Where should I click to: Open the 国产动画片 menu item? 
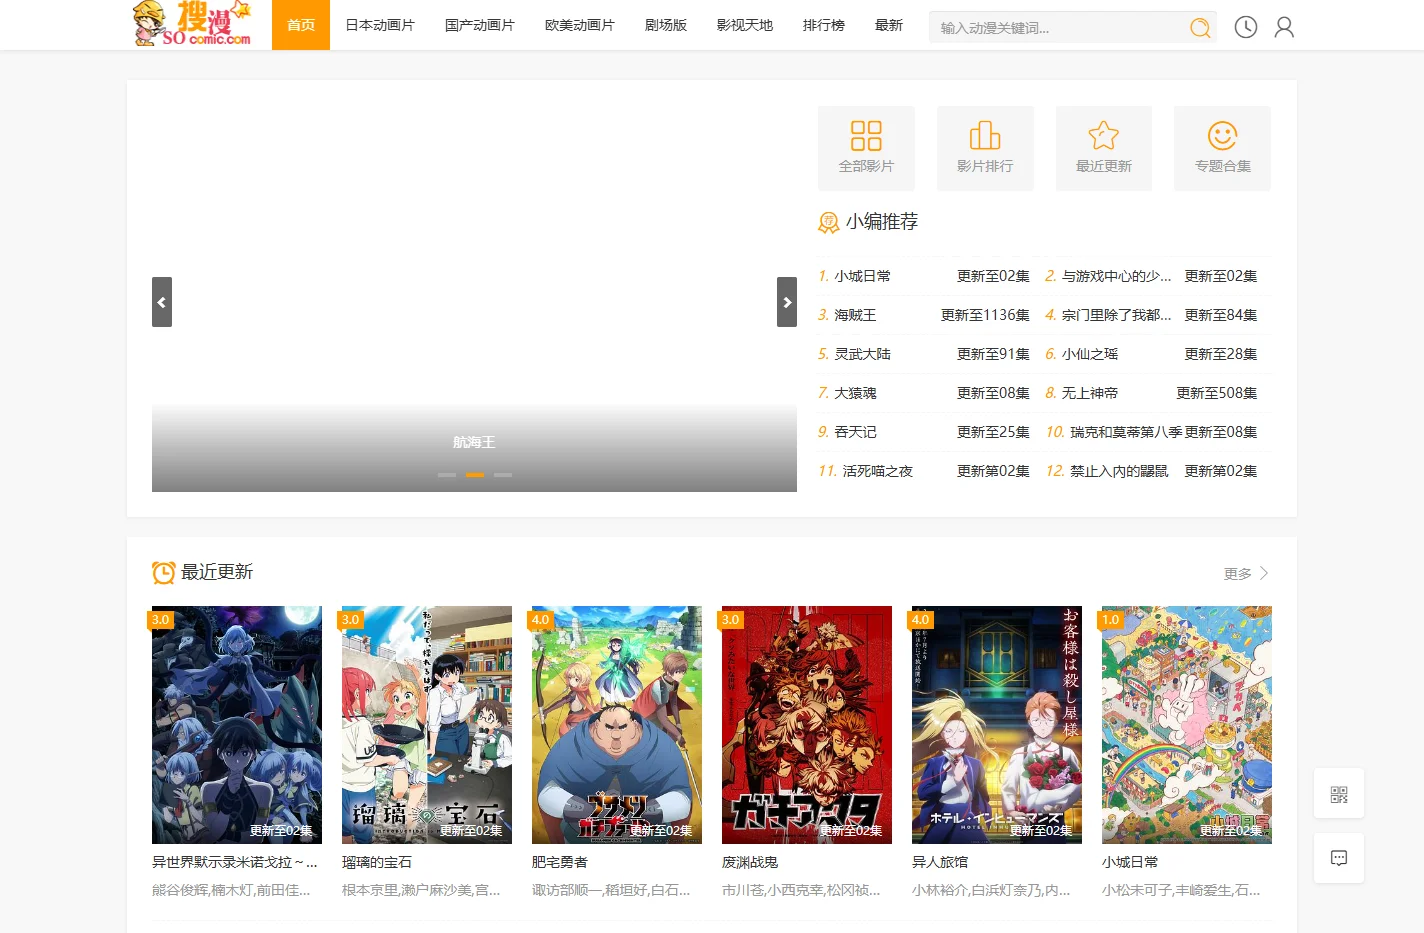(480, 25)
